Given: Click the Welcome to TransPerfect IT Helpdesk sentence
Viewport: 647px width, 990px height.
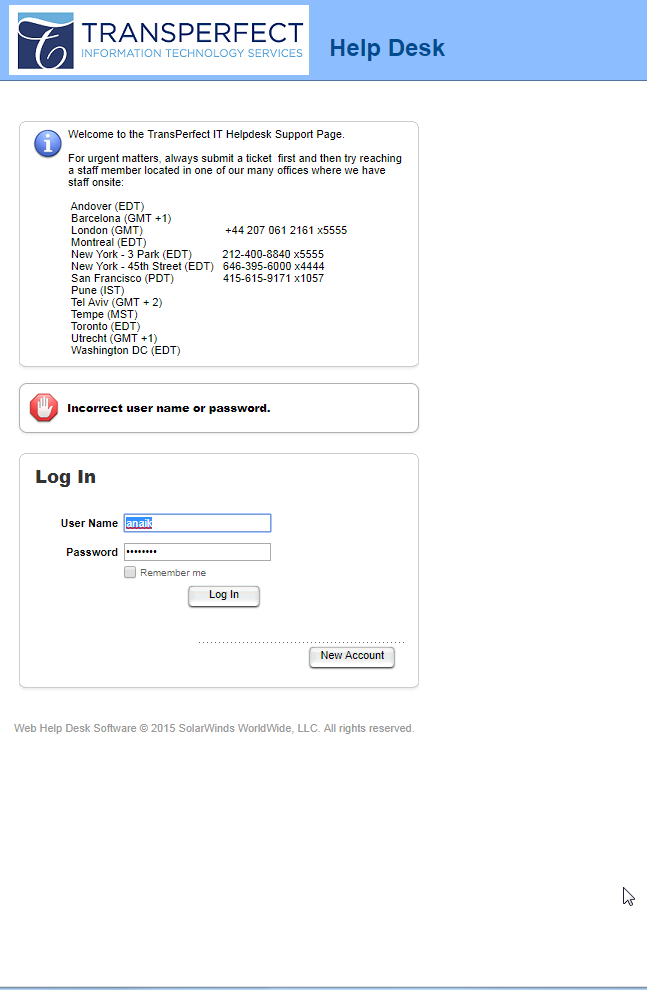Looking at the screenshot, I should pyautogui.click(x=206, y=134).
